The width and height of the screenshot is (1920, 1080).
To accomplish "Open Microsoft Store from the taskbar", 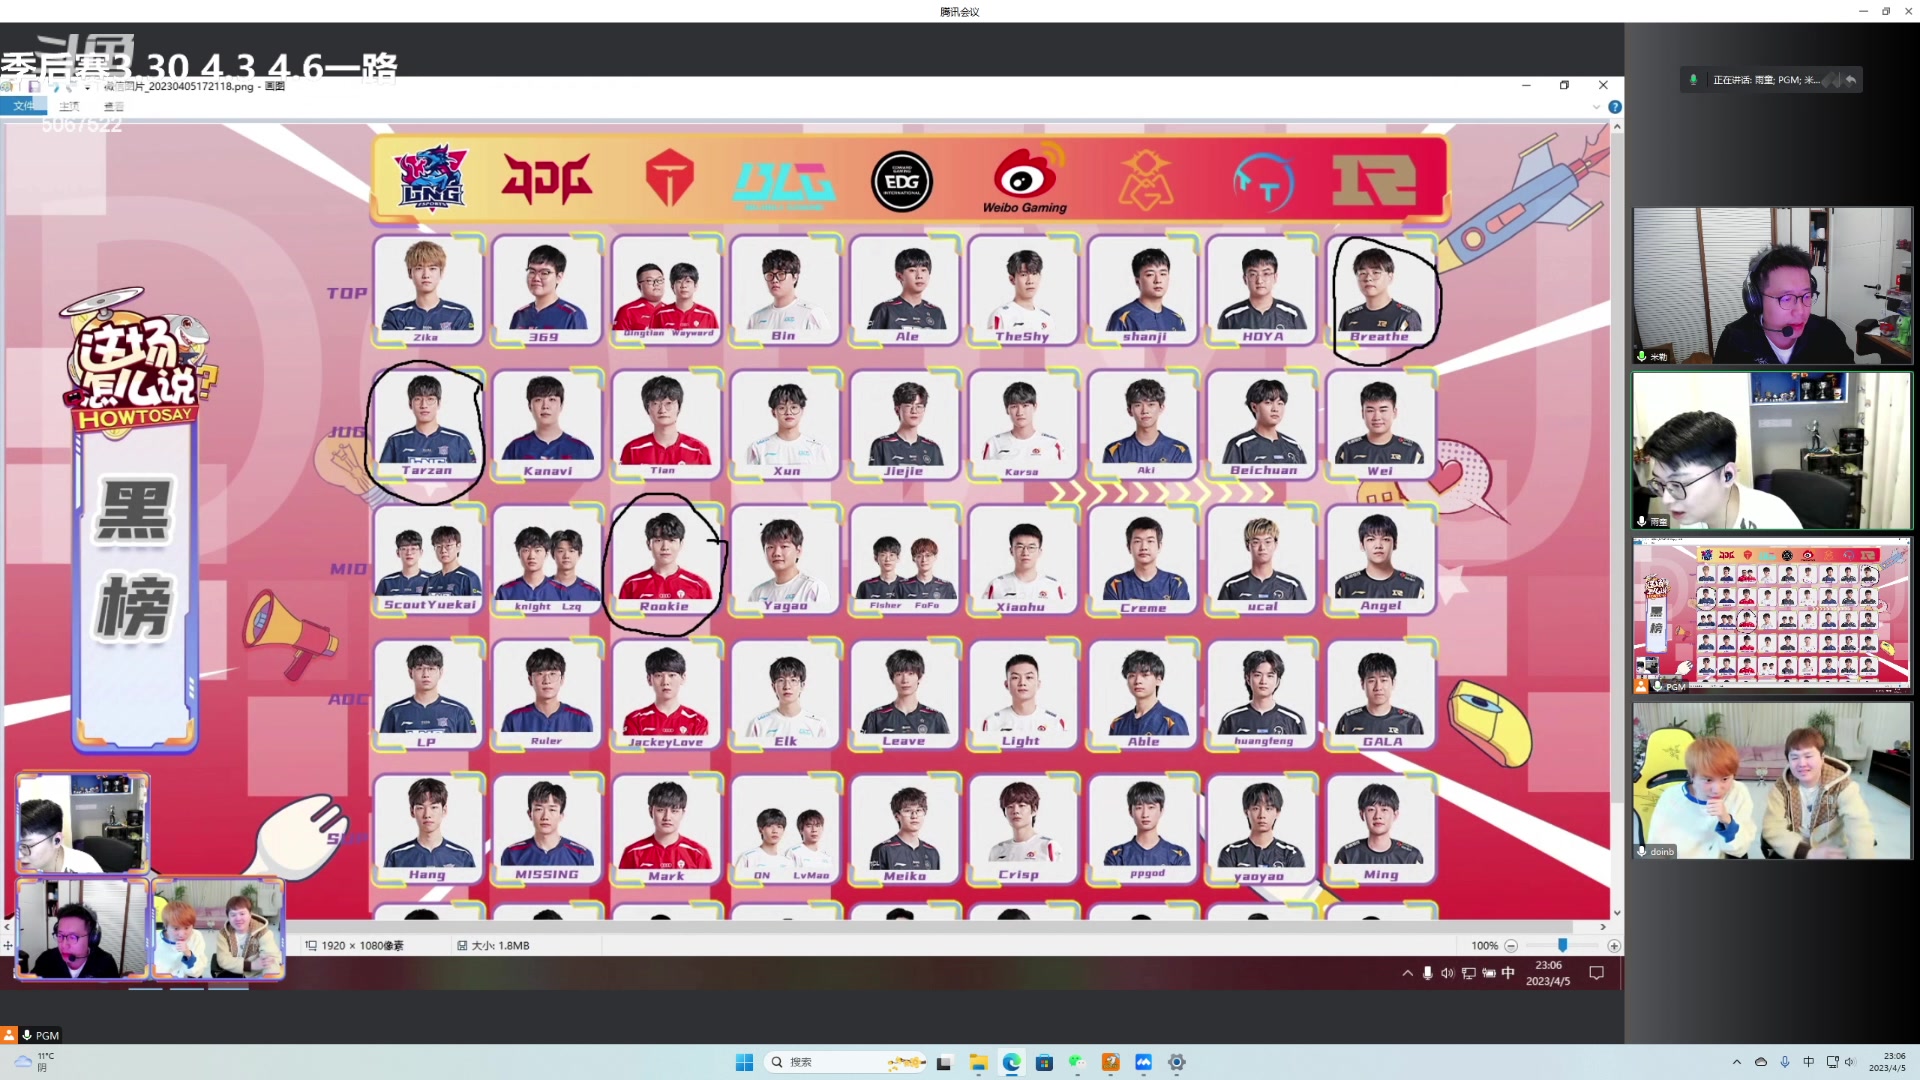I will click(1044, 1062).
